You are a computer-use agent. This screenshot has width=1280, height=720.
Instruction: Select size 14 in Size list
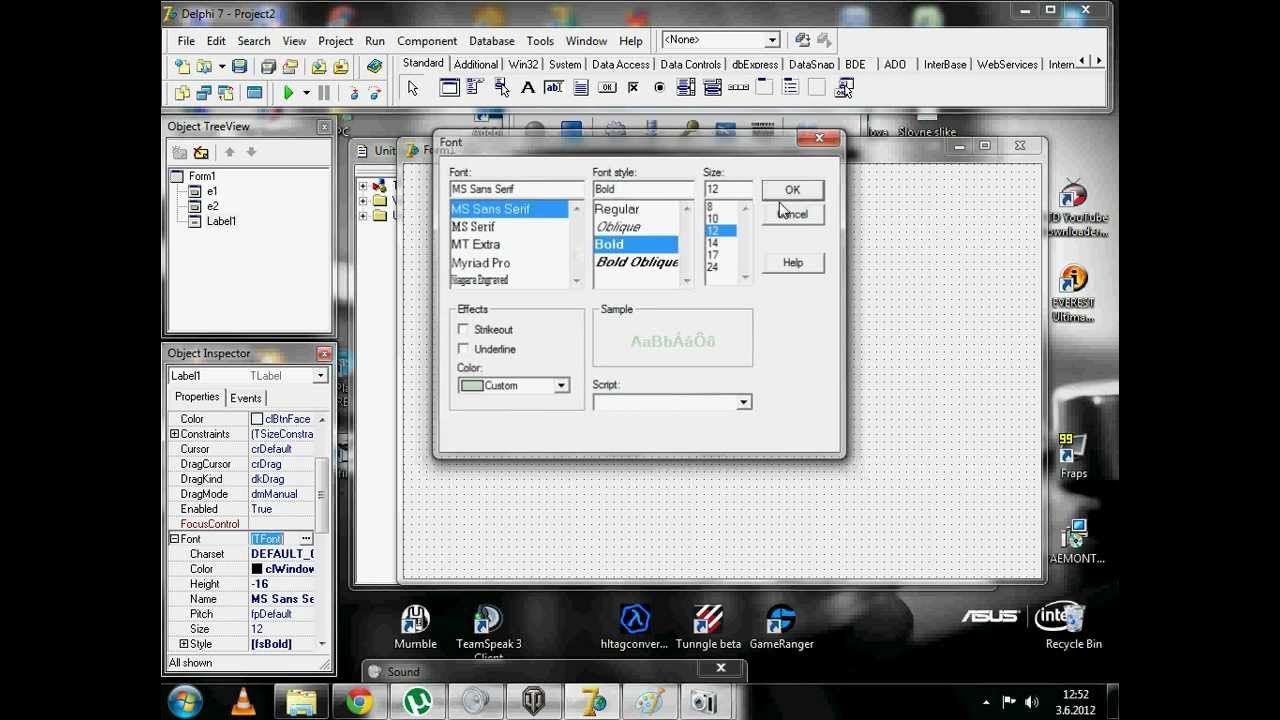712,243
